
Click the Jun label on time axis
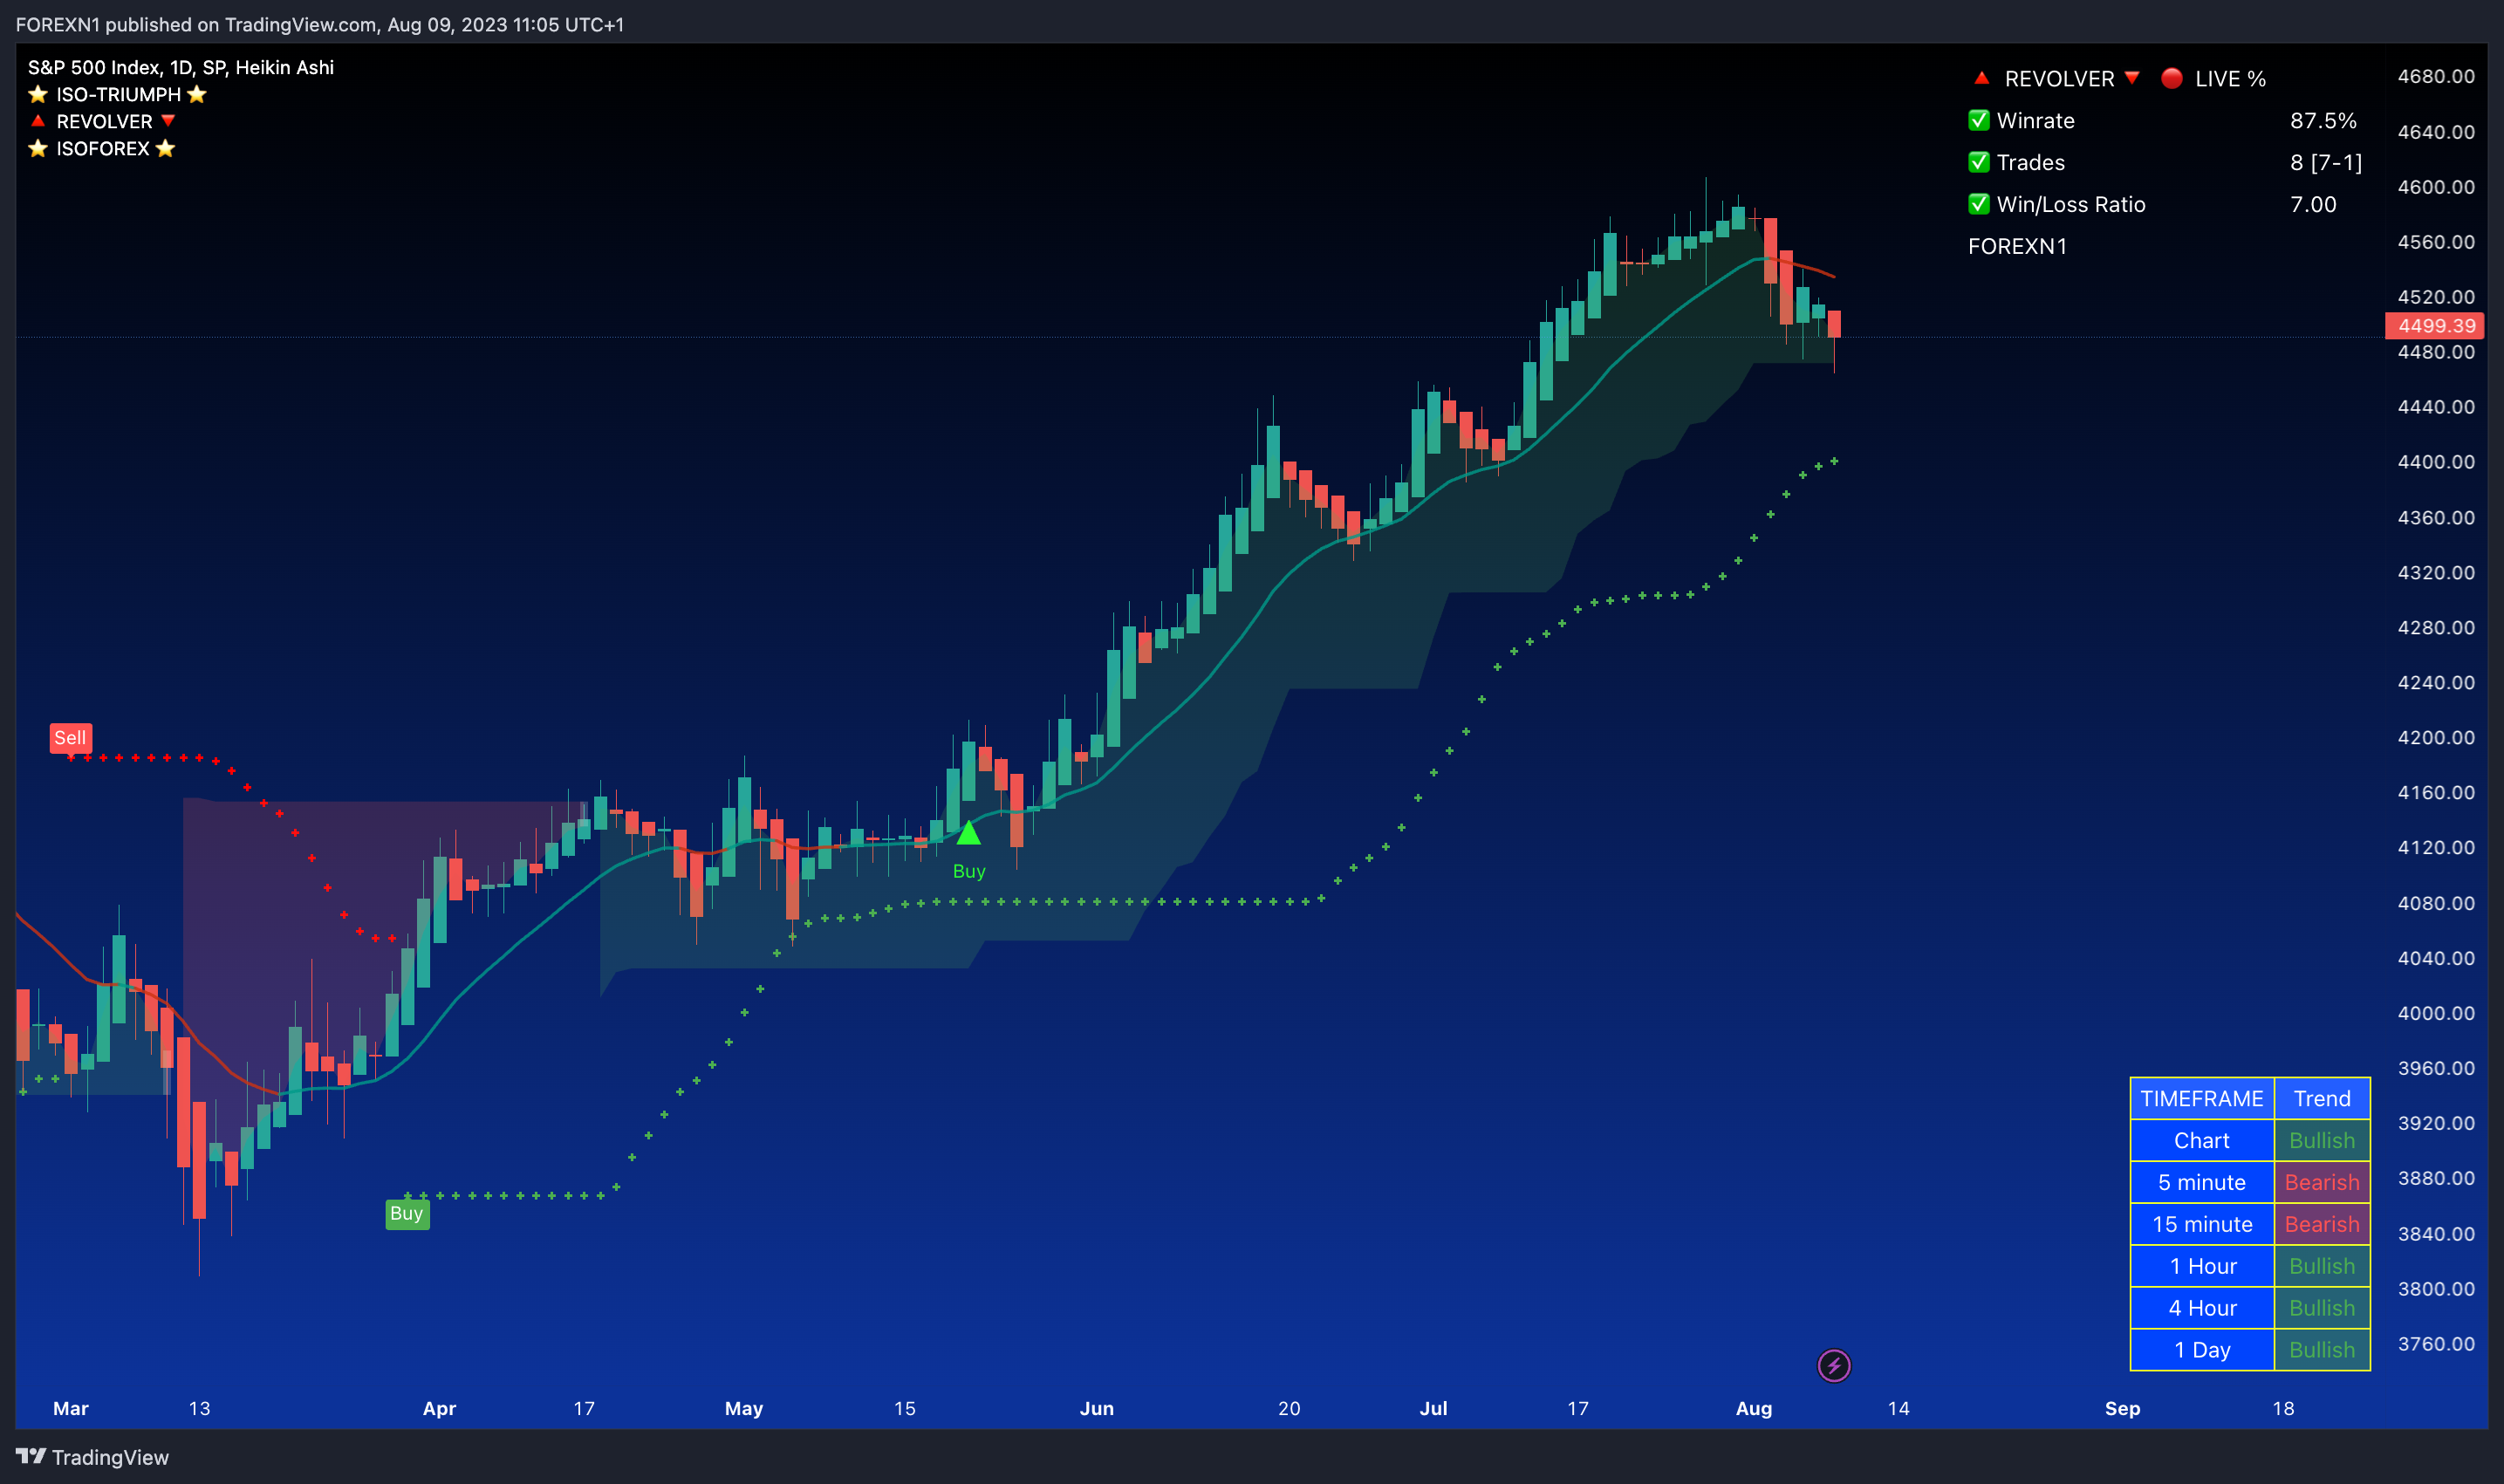[1097, 1408]
